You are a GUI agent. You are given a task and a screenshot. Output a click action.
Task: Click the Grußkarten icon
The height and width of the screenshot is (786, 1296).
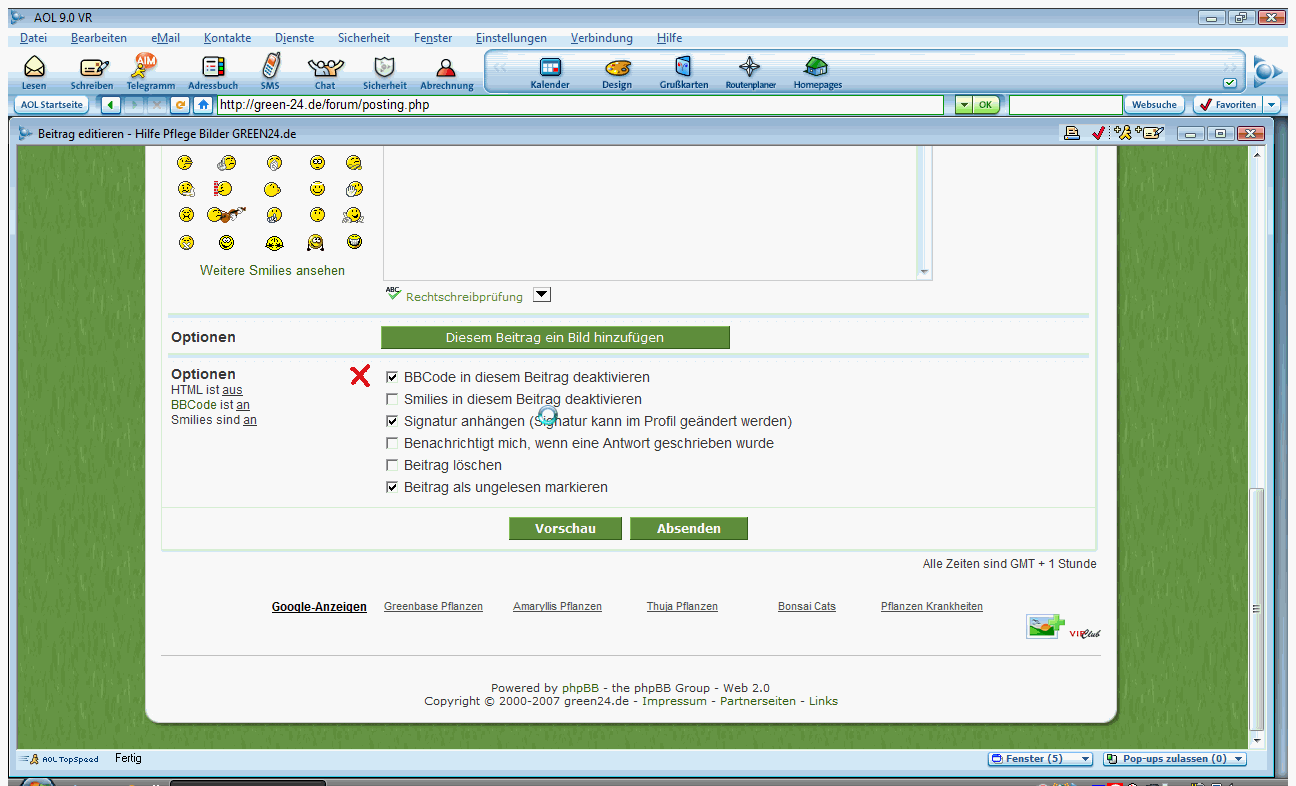(x=684, y=68)
